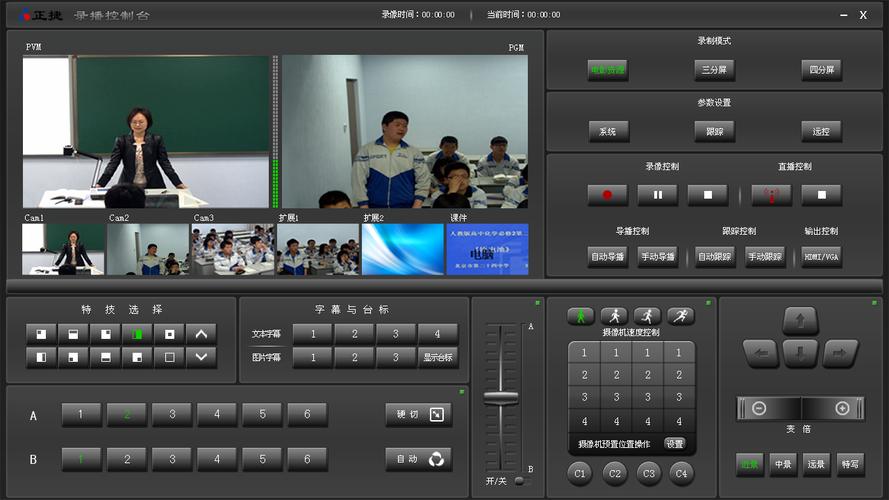Select the Cam1 teacher thumbnail

[x=63, y=249]
